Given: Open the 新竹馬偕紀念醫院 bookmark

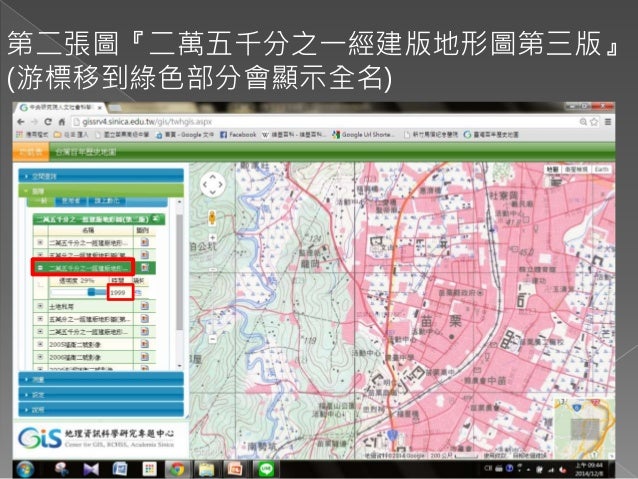Looking at the screenshot, I should tap(431, 134).
